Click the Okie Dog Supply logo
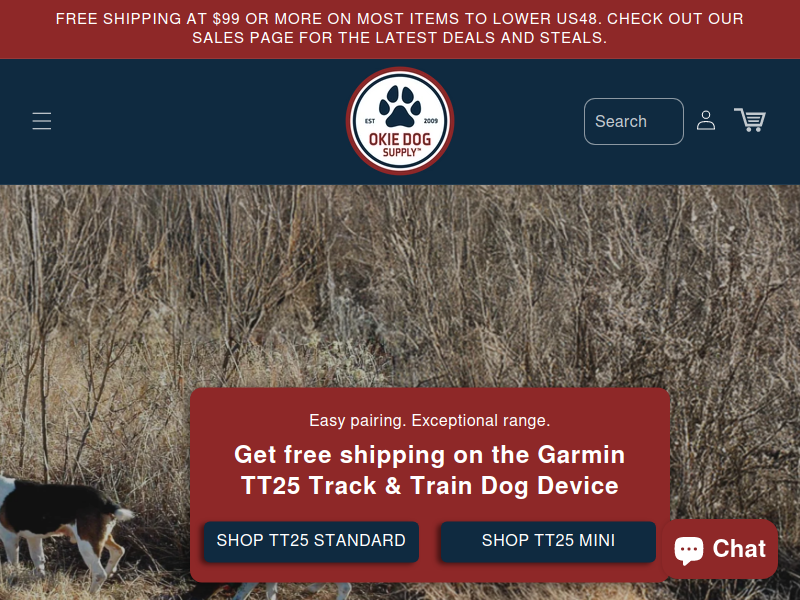Viewport: 800px width, 600px height. [400, 121]
